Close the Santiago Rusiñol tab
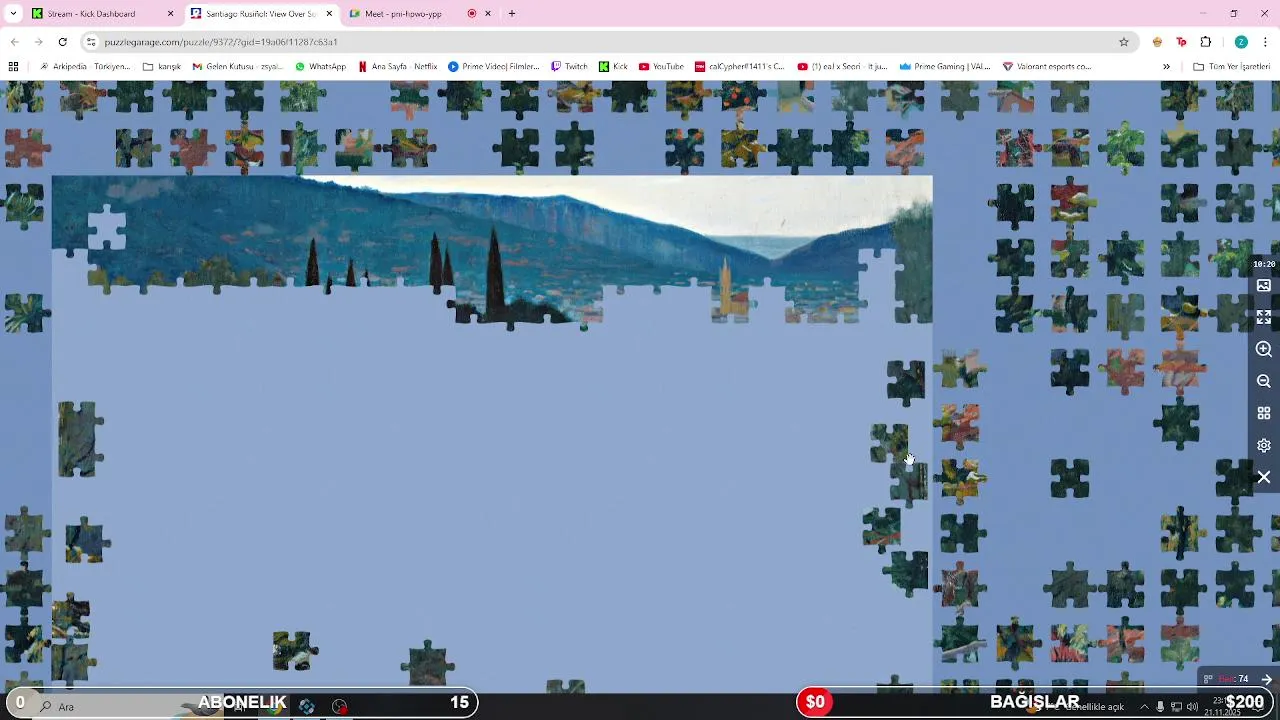 [x=329, y=14]
